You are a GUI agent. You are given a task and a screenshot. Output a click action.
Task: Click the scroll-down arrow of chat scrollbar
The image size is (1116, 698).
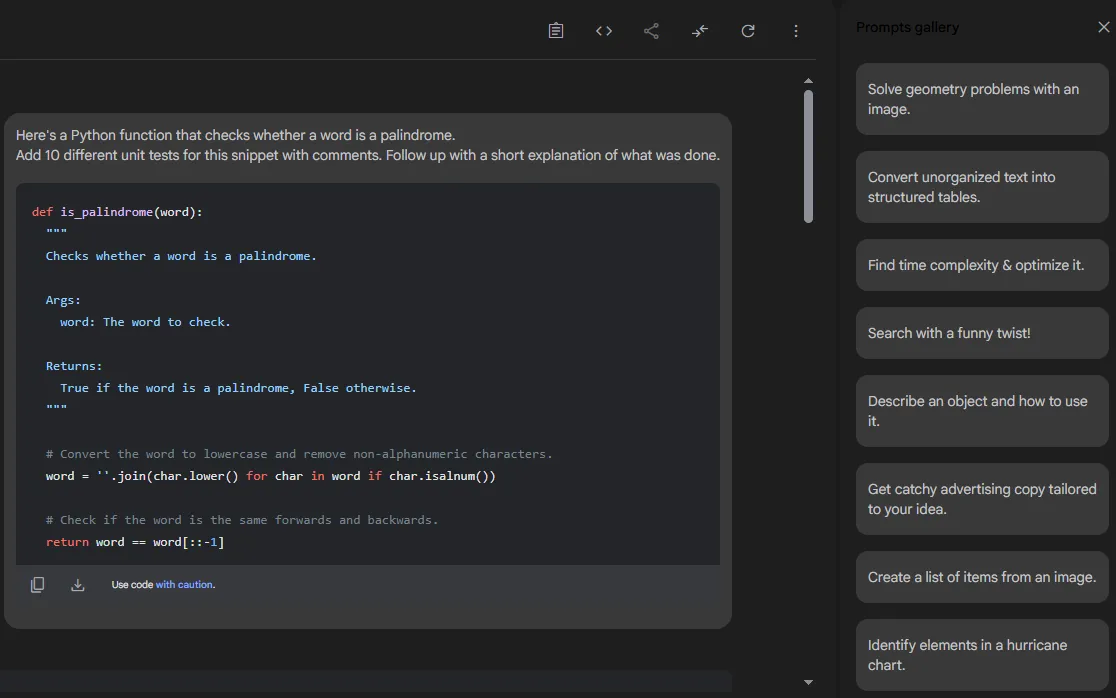coord(808,682)
